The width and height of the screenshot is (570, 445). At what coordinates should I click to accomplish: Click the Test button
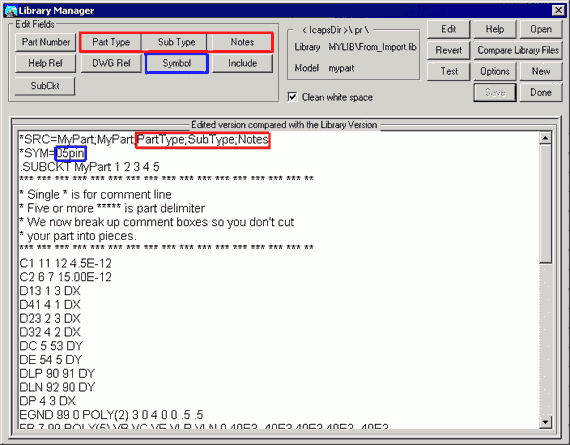click(449, 71)
